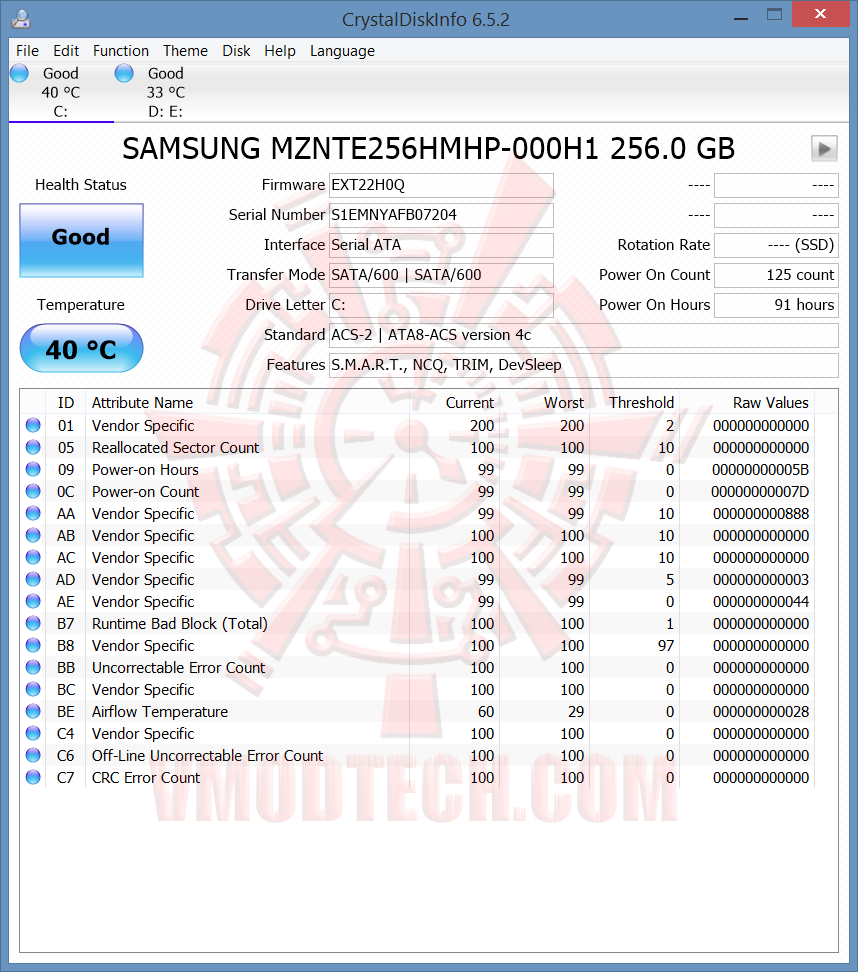Screen dimensions: 858x972
Task: Click the Good health status button
Action: (81, 240)
